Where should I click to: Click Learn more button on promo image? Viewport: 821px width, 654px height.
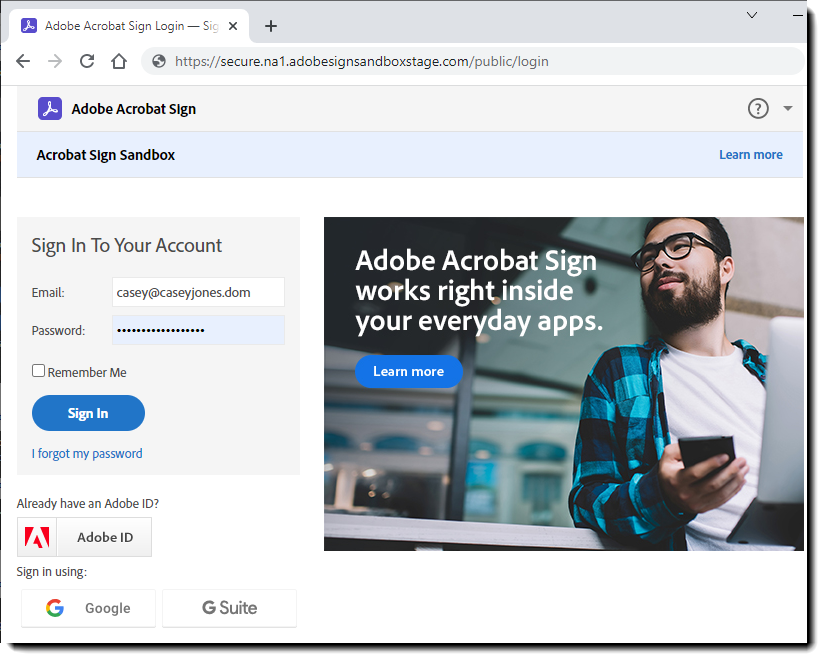tap(408, 371)
